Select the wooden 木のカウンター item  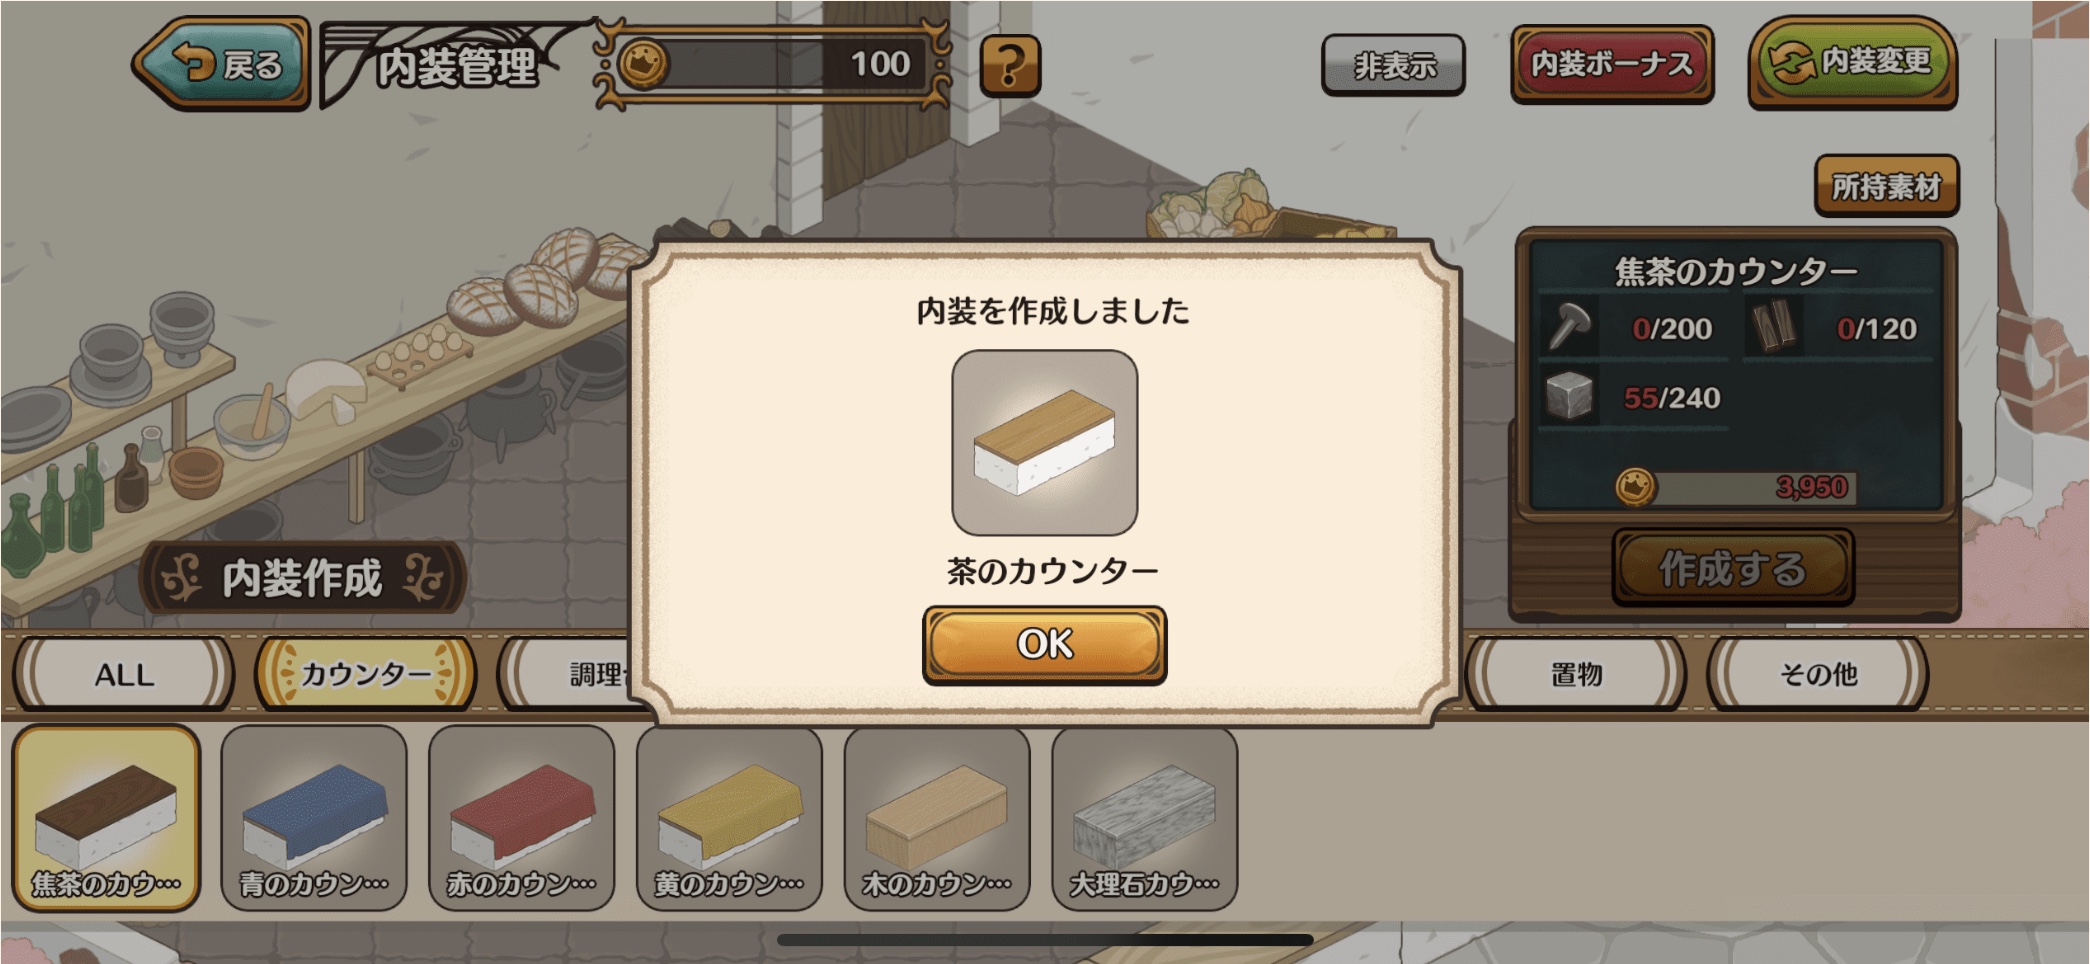937,818
